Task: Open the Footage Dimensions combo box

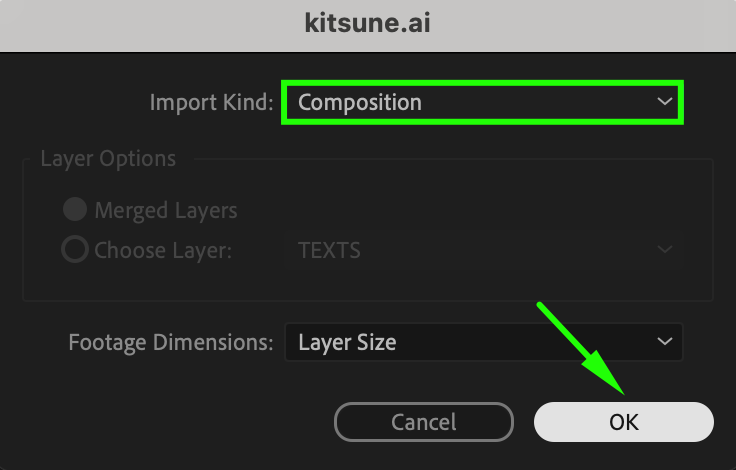Action: 484,342
